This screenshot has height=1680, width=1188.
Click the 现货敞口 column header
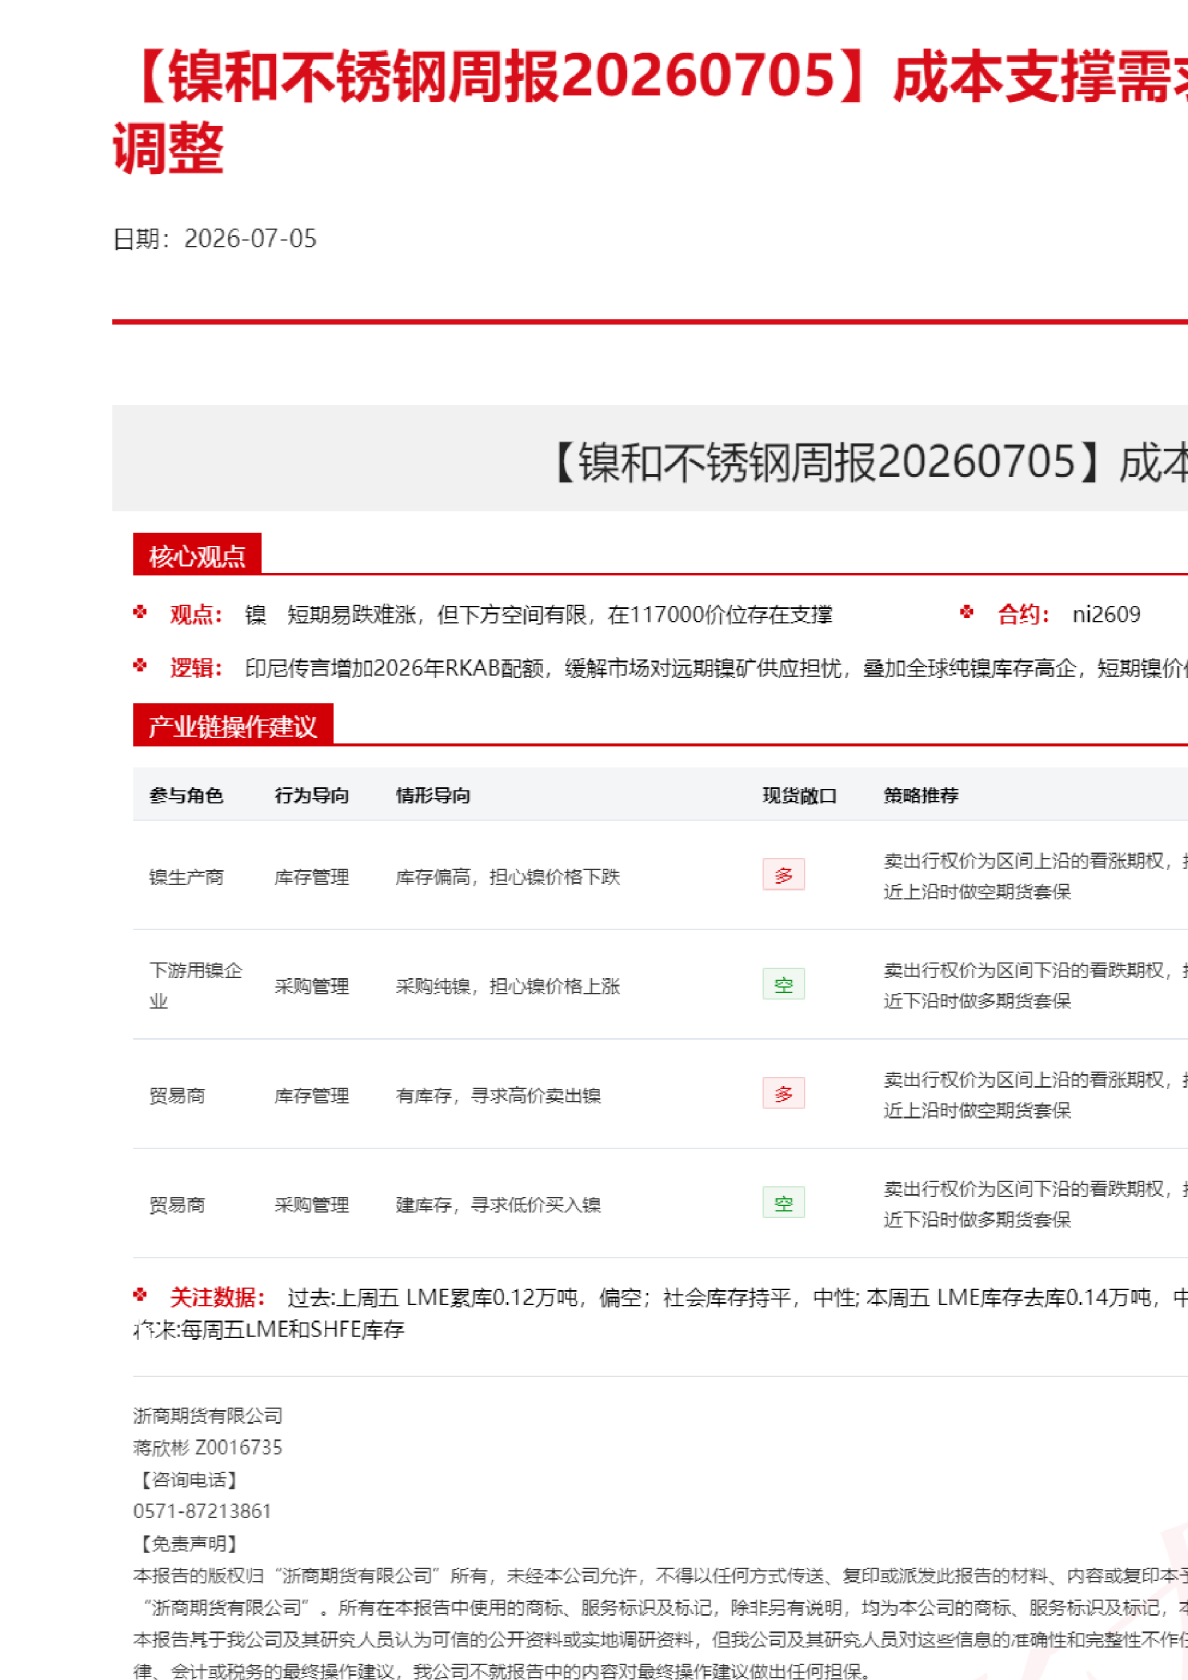[x=800, y=795]
